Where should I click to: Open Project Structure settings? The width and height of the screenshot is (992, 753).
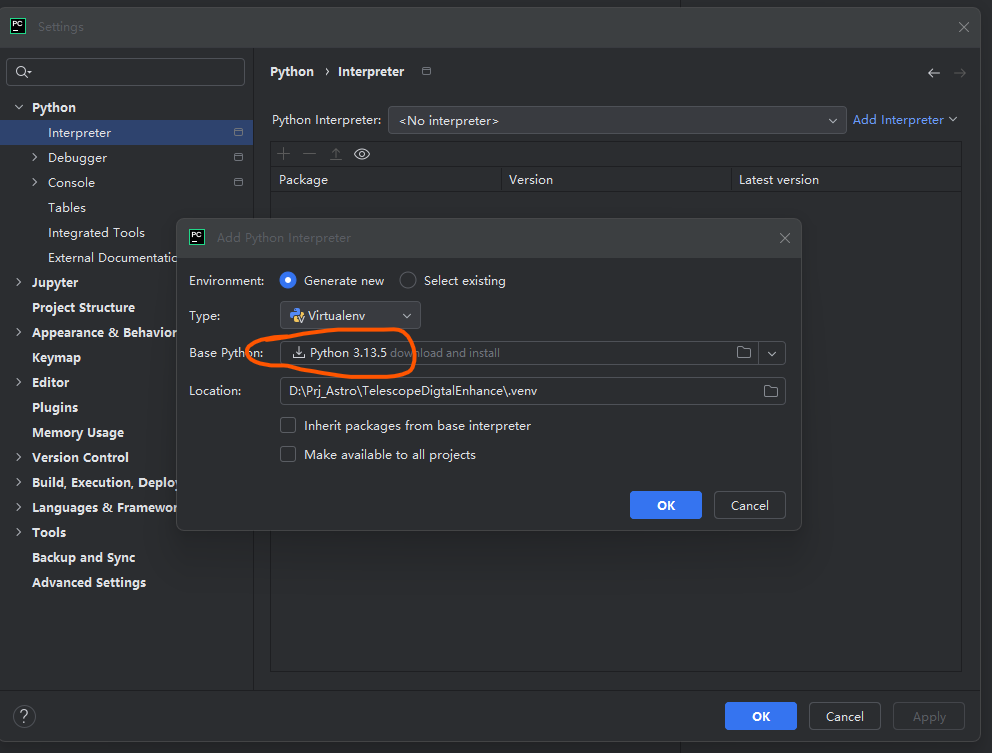[x=84, y=308]
